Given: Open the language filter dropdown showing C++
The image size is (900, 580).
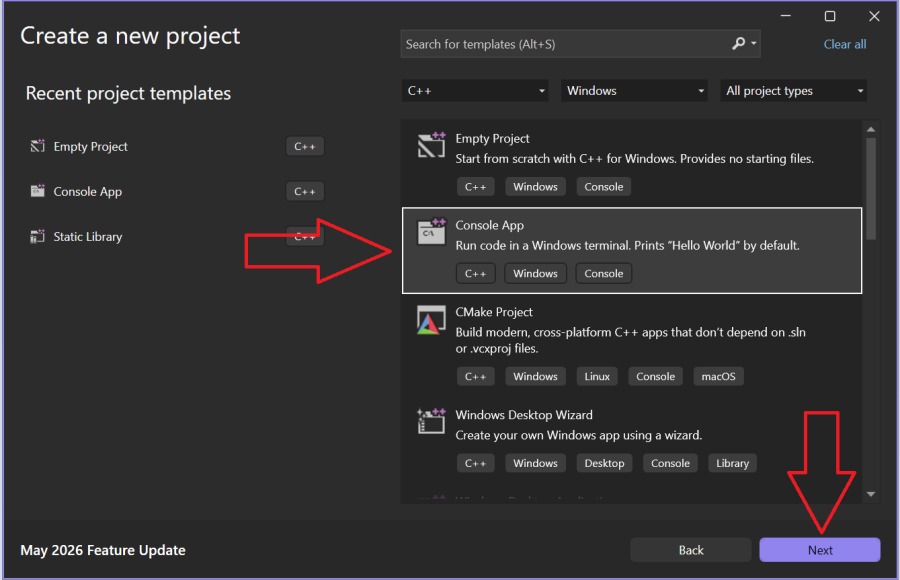Looking at the screenshot, I should (x=475, y=91).
